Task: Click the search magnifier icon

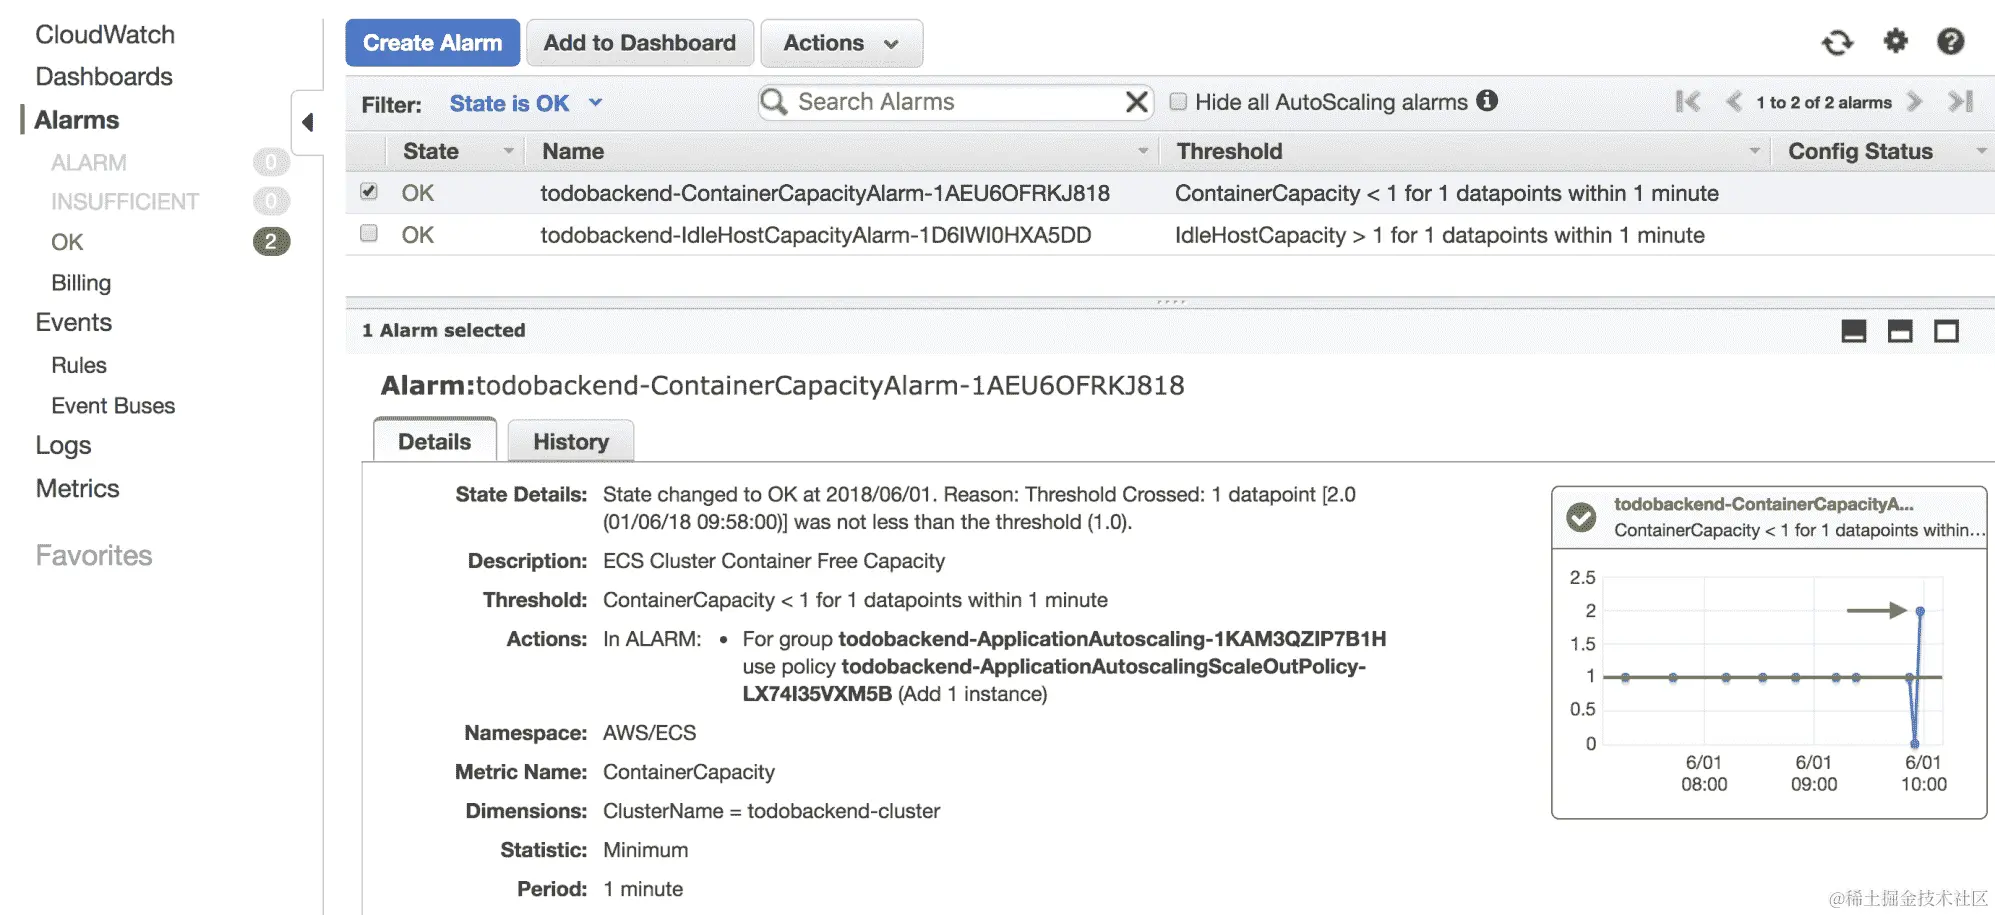Action: coord(773,102)
